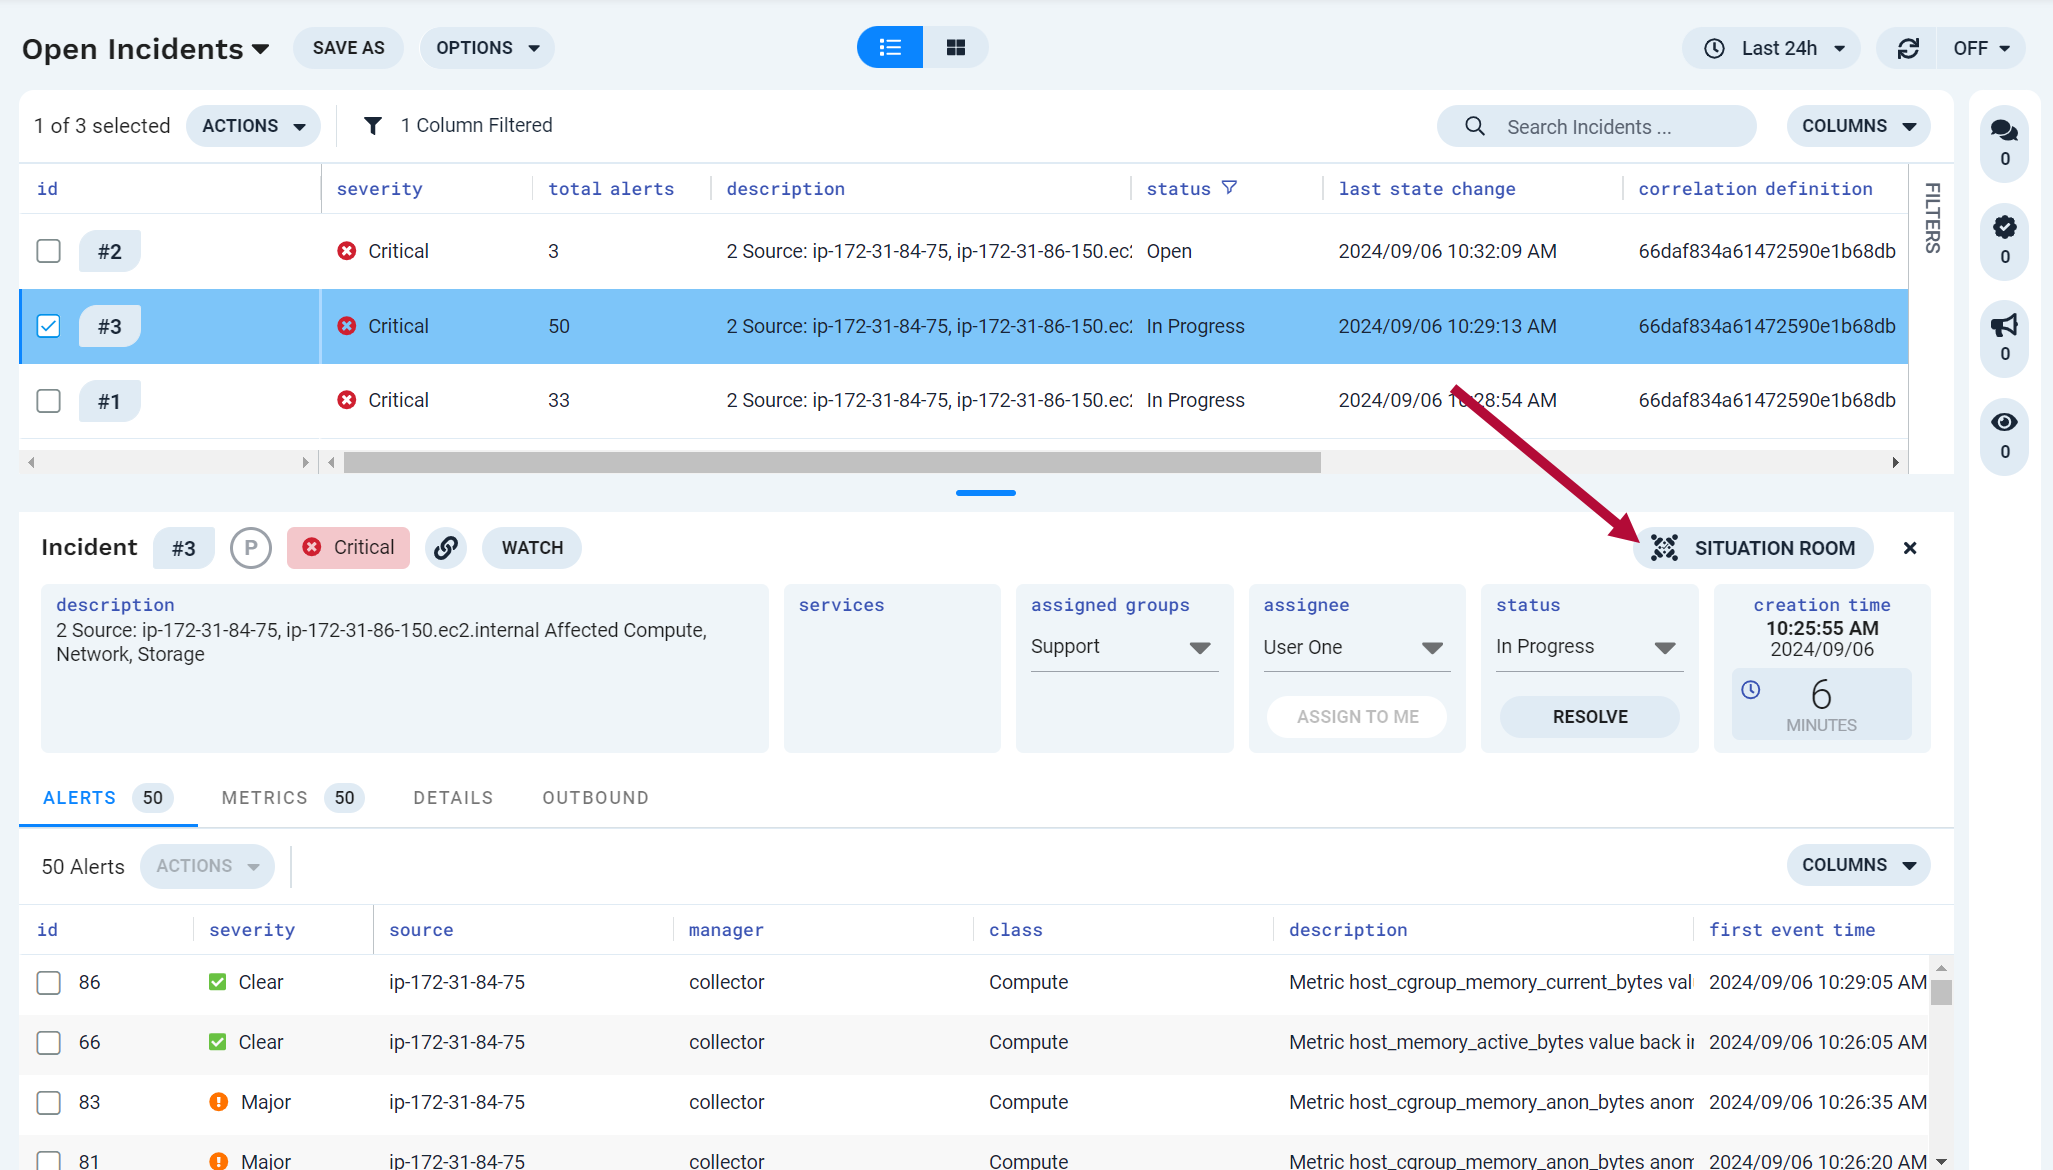The height and width of the screenshot is (1170, 2053).
Task: Check the box for alert 81
Action: pyautogui.click(x=48, y=1160)
